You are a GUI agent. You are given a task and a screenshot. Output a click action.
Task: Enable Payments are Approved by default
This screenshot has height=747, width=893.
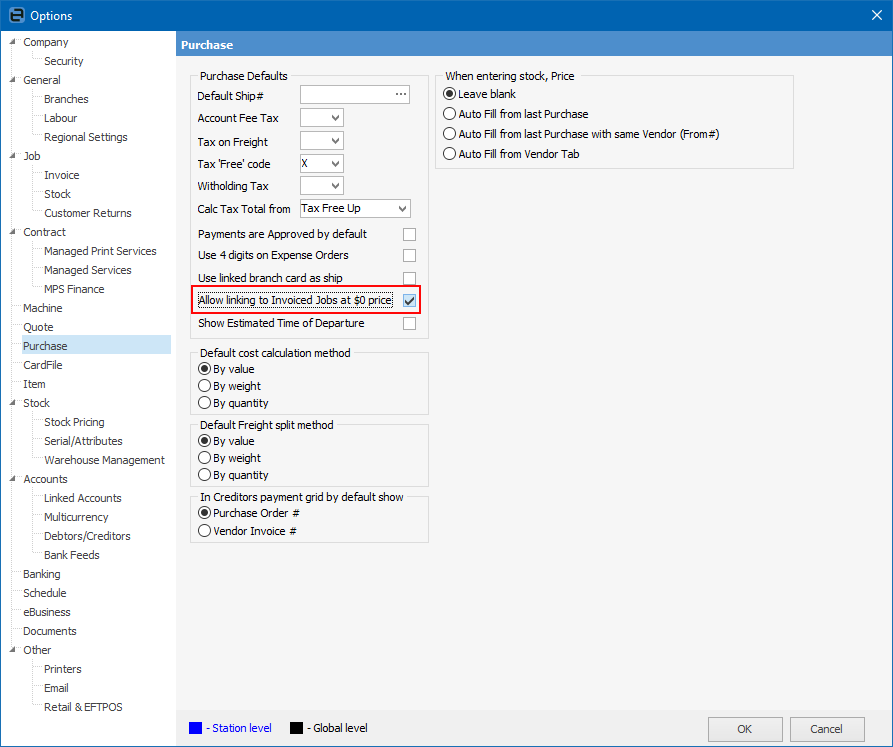point(409,234)
